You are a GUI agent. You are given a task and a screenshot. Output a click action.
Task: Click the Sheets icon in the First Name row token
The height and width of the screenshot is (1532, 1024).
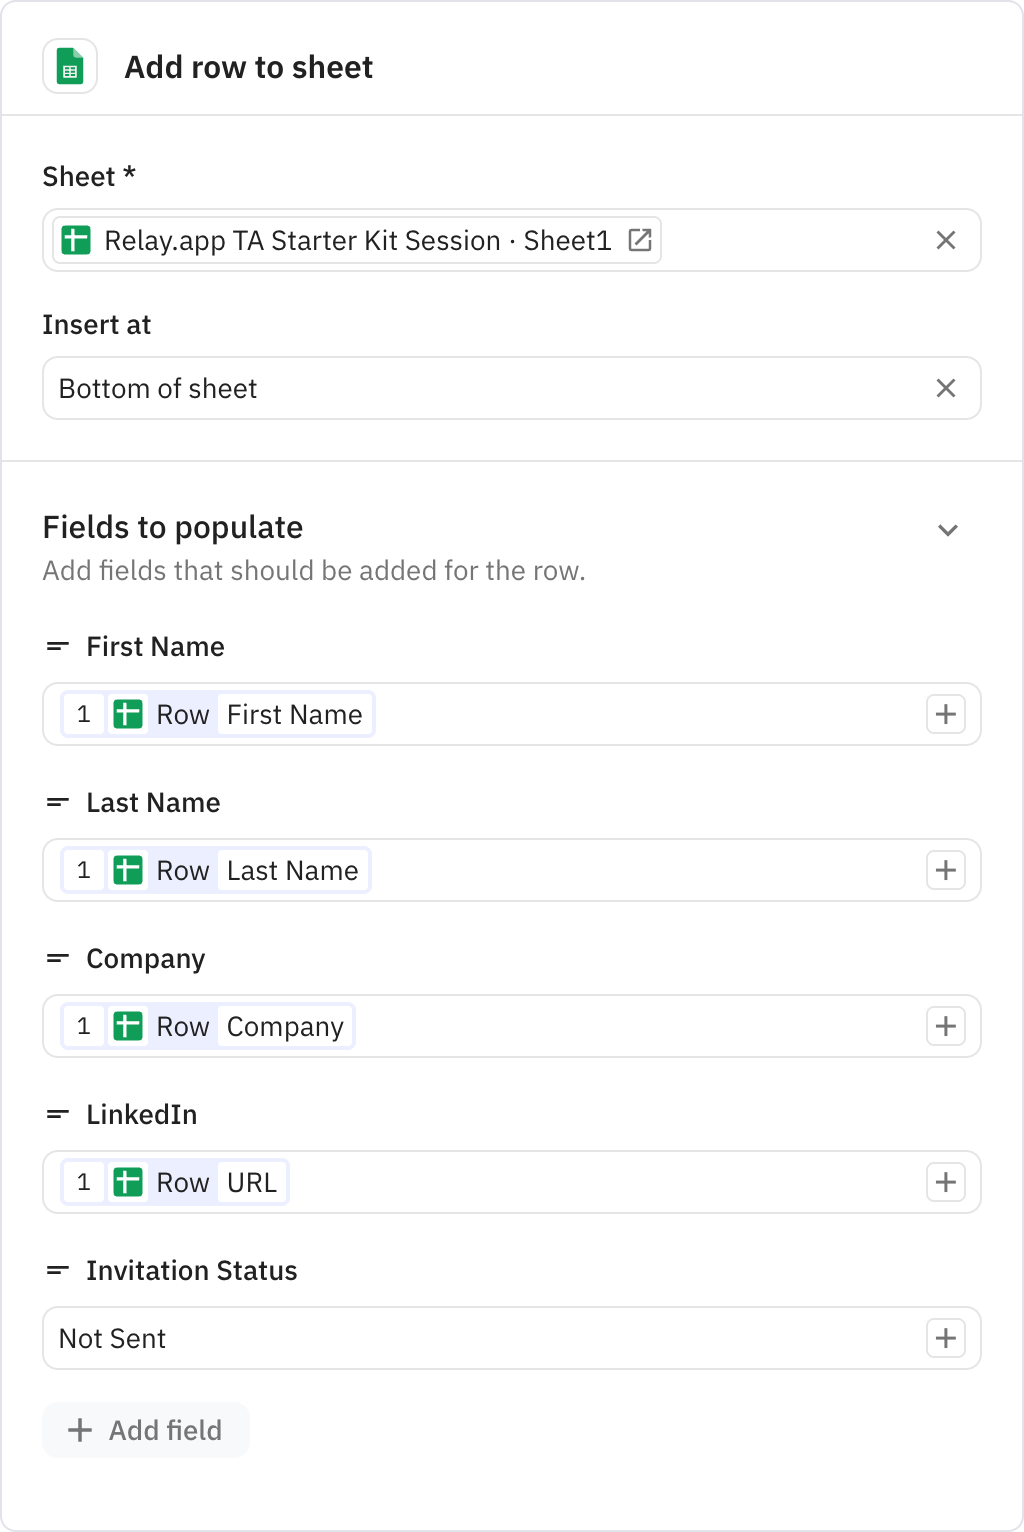click(x=129, y=714)
